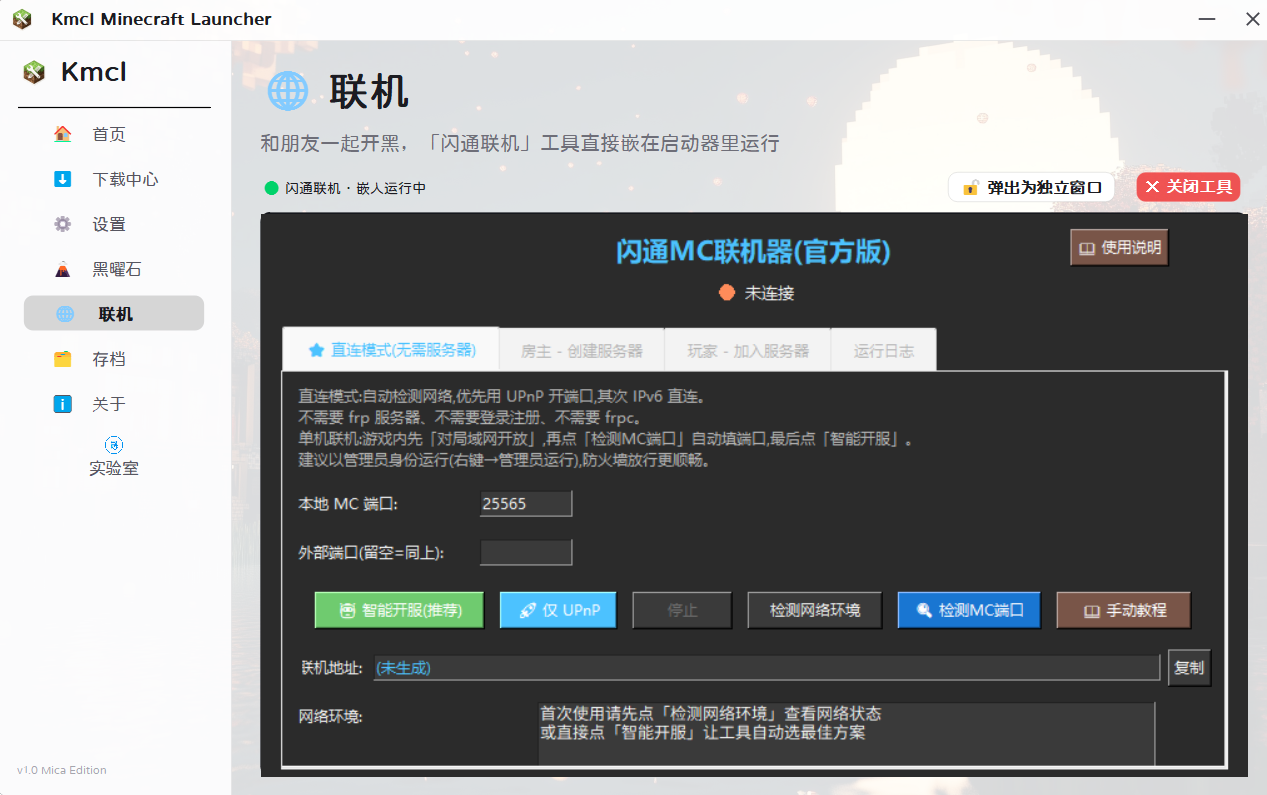
Task: Click the lock icon on 弹出为独立窗口
Action: pyautogui.click(x=970, y=187)
